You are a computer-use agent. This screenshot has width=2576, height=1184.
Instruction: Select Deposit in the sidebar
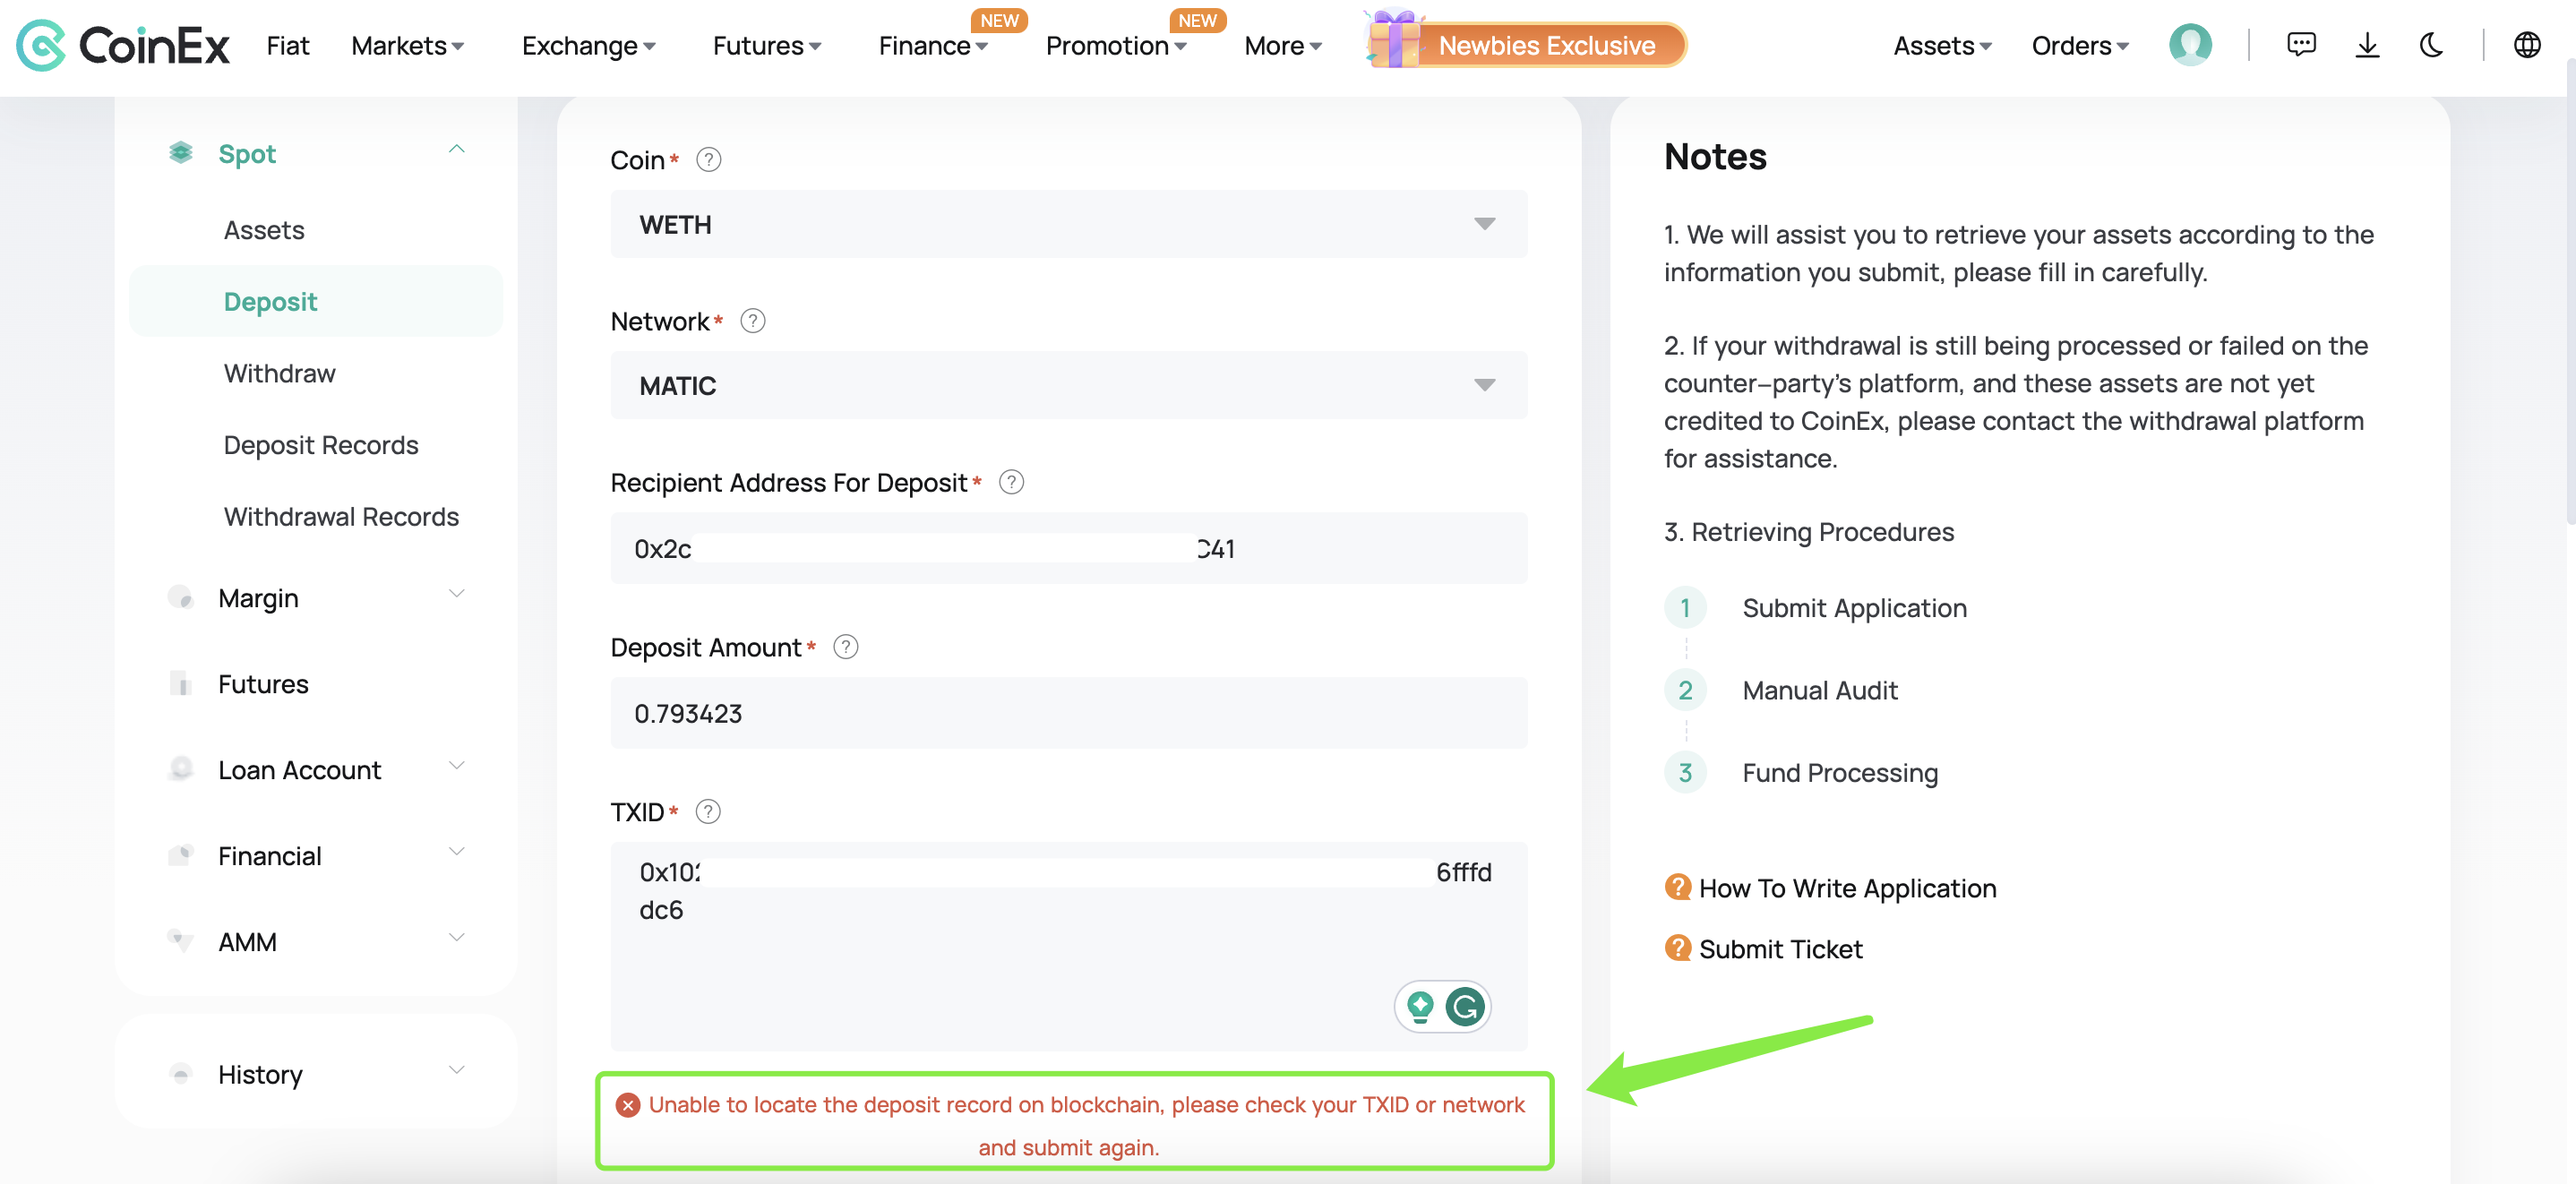(315, 301)
